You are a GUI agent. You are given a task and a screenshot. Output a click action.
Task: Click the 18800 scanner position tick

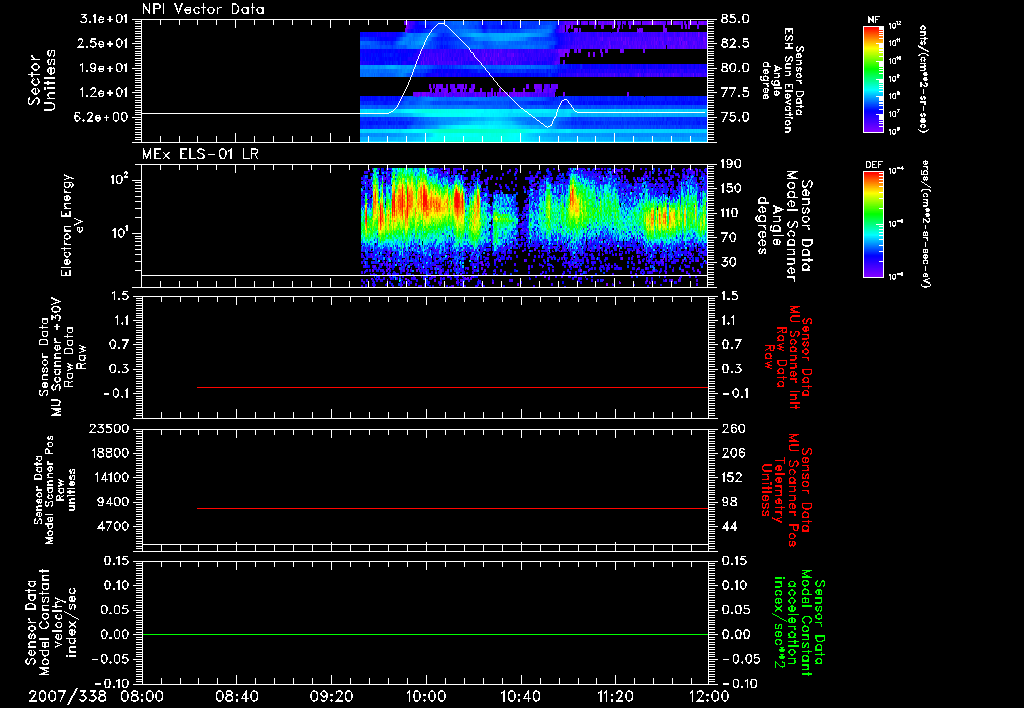click(112, 453)
